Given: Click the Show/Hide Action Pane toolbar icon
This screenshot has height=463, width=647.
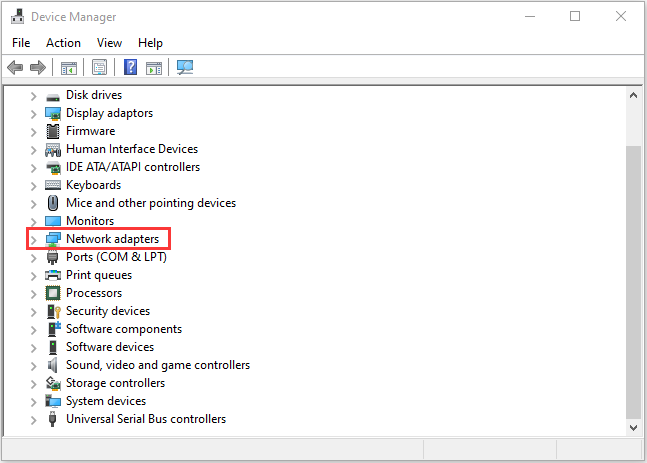Looking at the screenshot, I should 154,68.
